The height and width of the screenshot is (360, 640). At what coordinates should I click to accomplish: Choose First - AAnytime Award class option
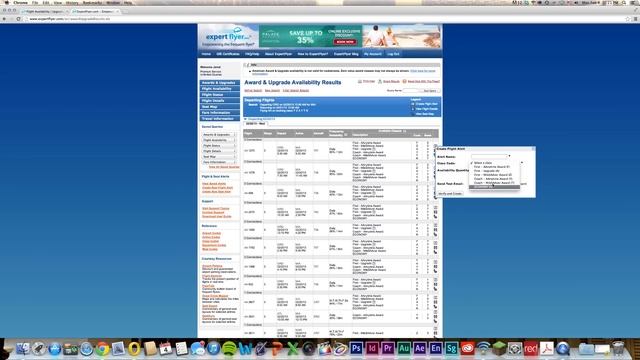click(x=494, y=167)
